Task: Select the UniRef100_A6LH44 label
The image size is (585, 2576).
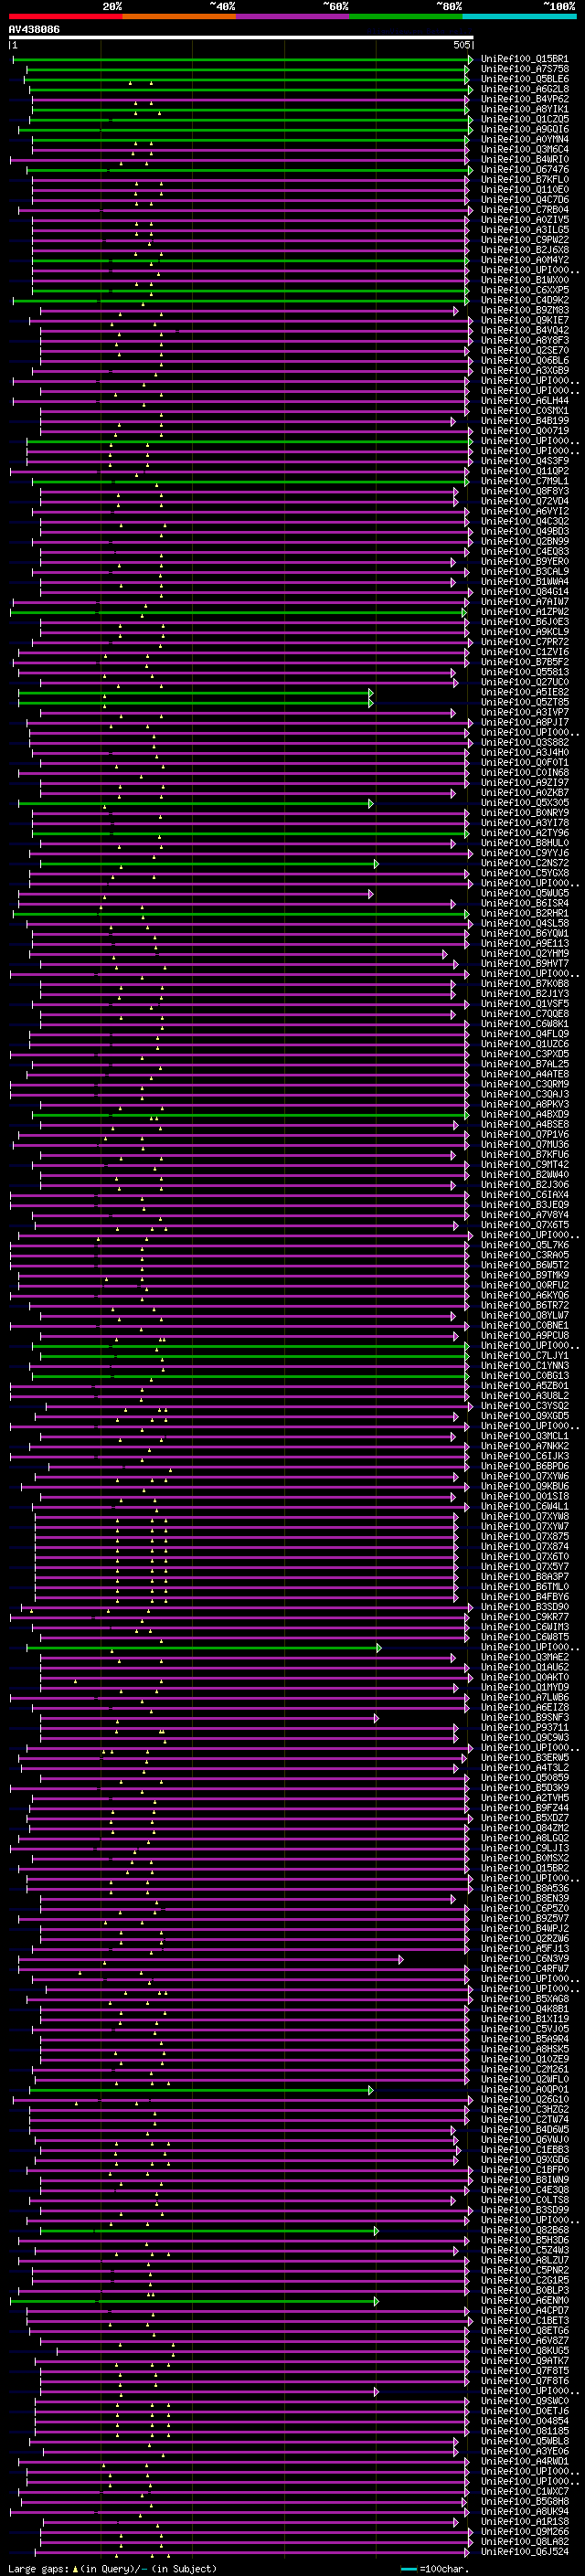Action: (x=524, y=401)
